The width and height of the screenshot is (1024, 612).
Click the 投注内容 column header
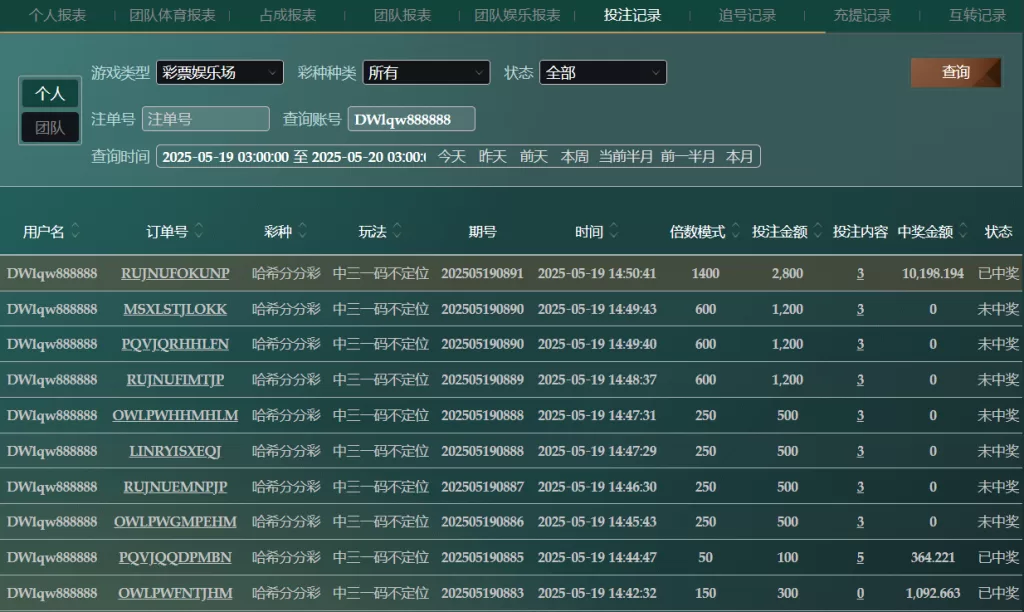click(860, 232)
